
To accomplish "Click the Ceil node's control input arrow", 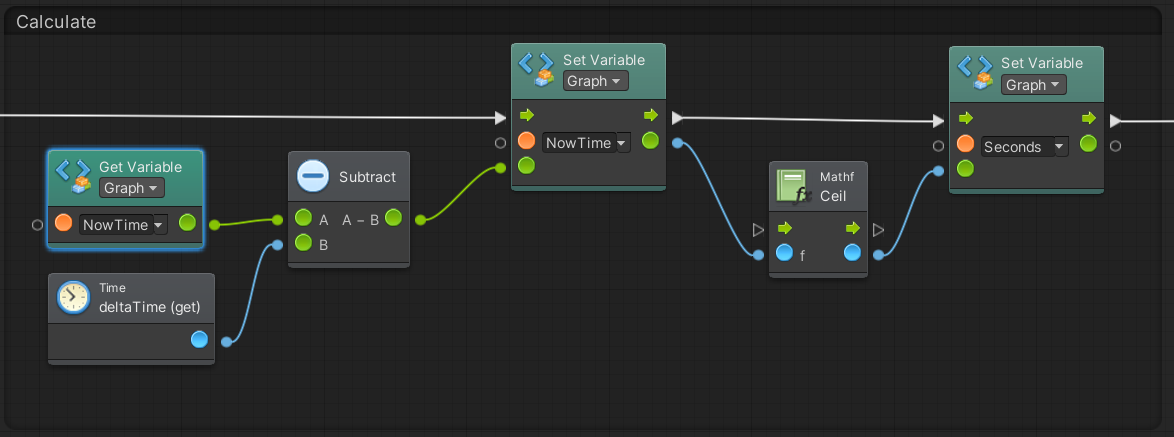I will [x=785, y=227].
